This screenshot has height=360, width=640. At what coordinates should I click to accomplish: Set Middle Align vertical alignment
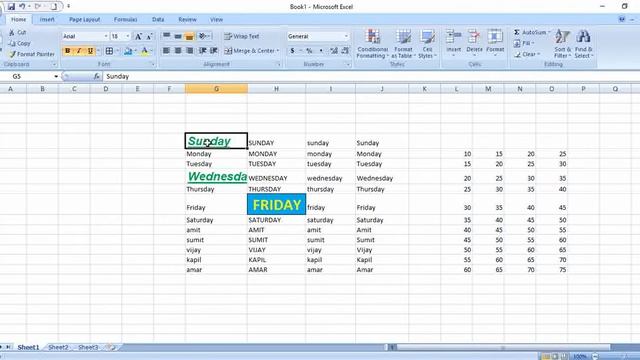(x=178, y=36)
